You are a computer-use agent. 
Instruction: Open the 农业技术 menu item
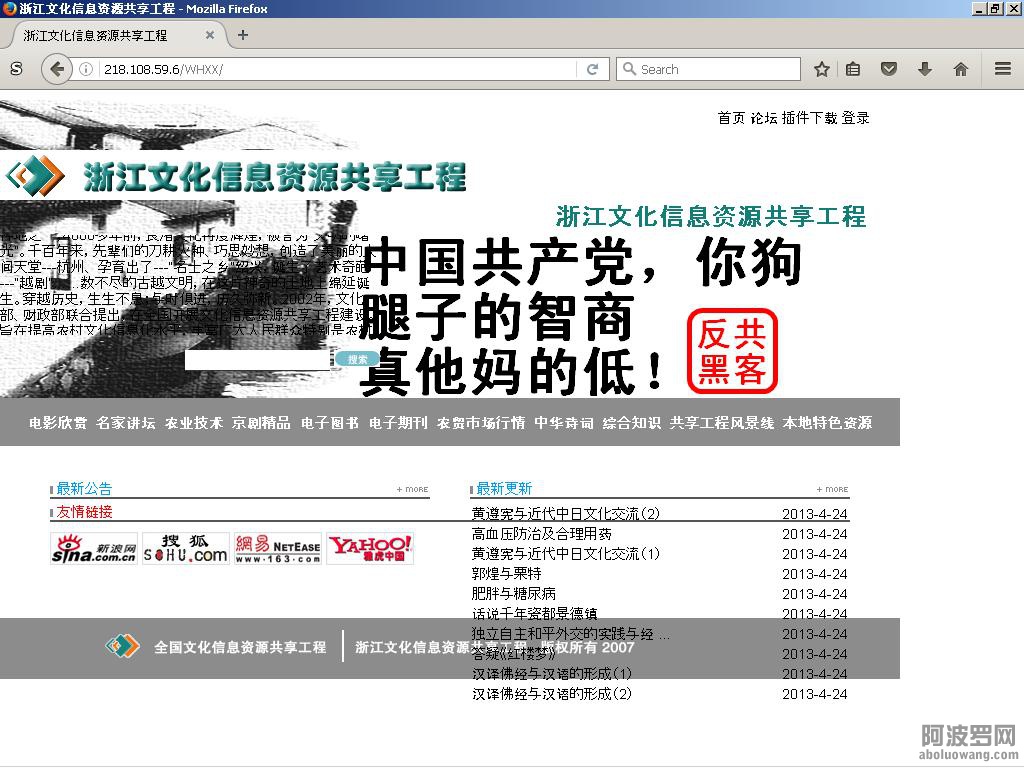[x=193, y=423]
